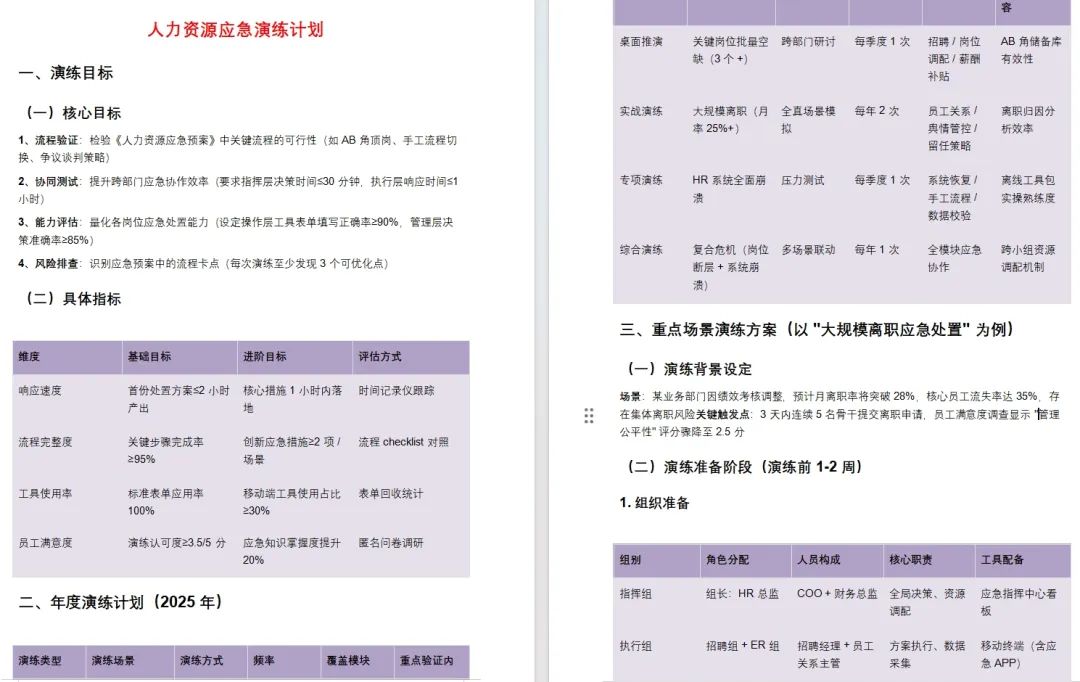Viewport: 1080px width, 682px height.
Task: Click the cell 指挥组
Action: tap(636, 594)
